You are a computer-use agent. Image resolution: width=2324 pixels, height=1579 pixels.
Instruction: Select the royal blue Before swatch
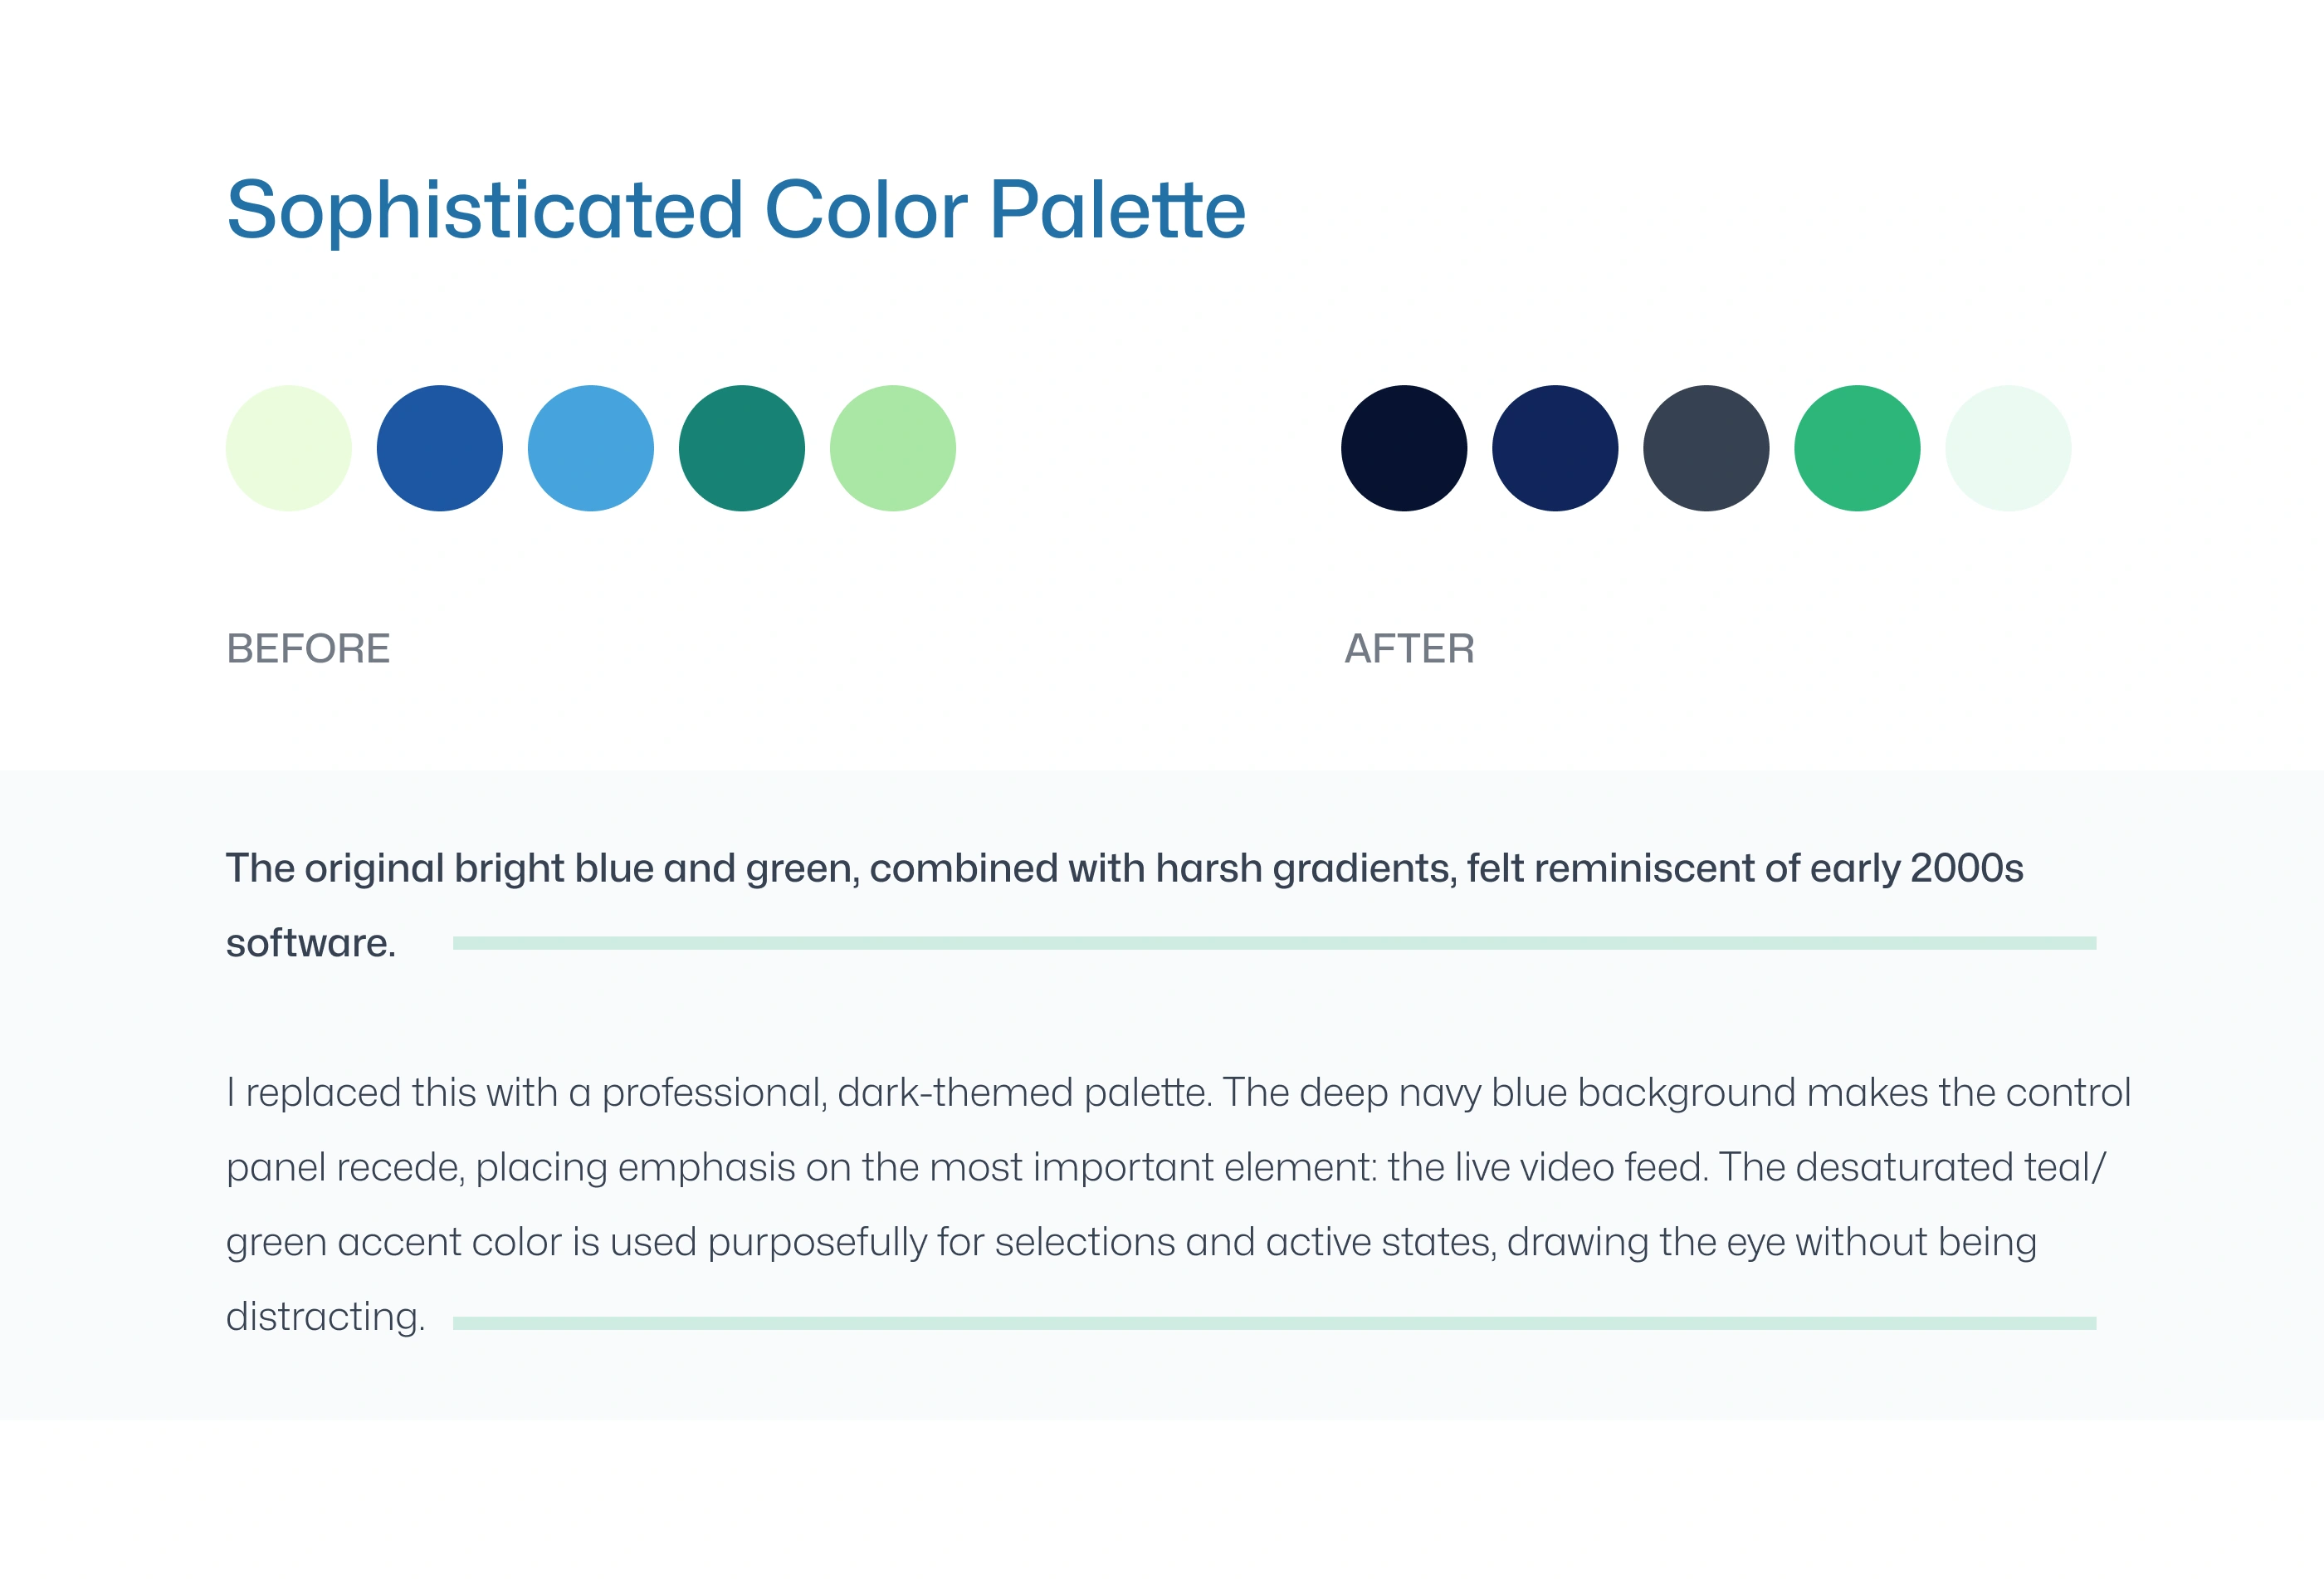[439, 448]
